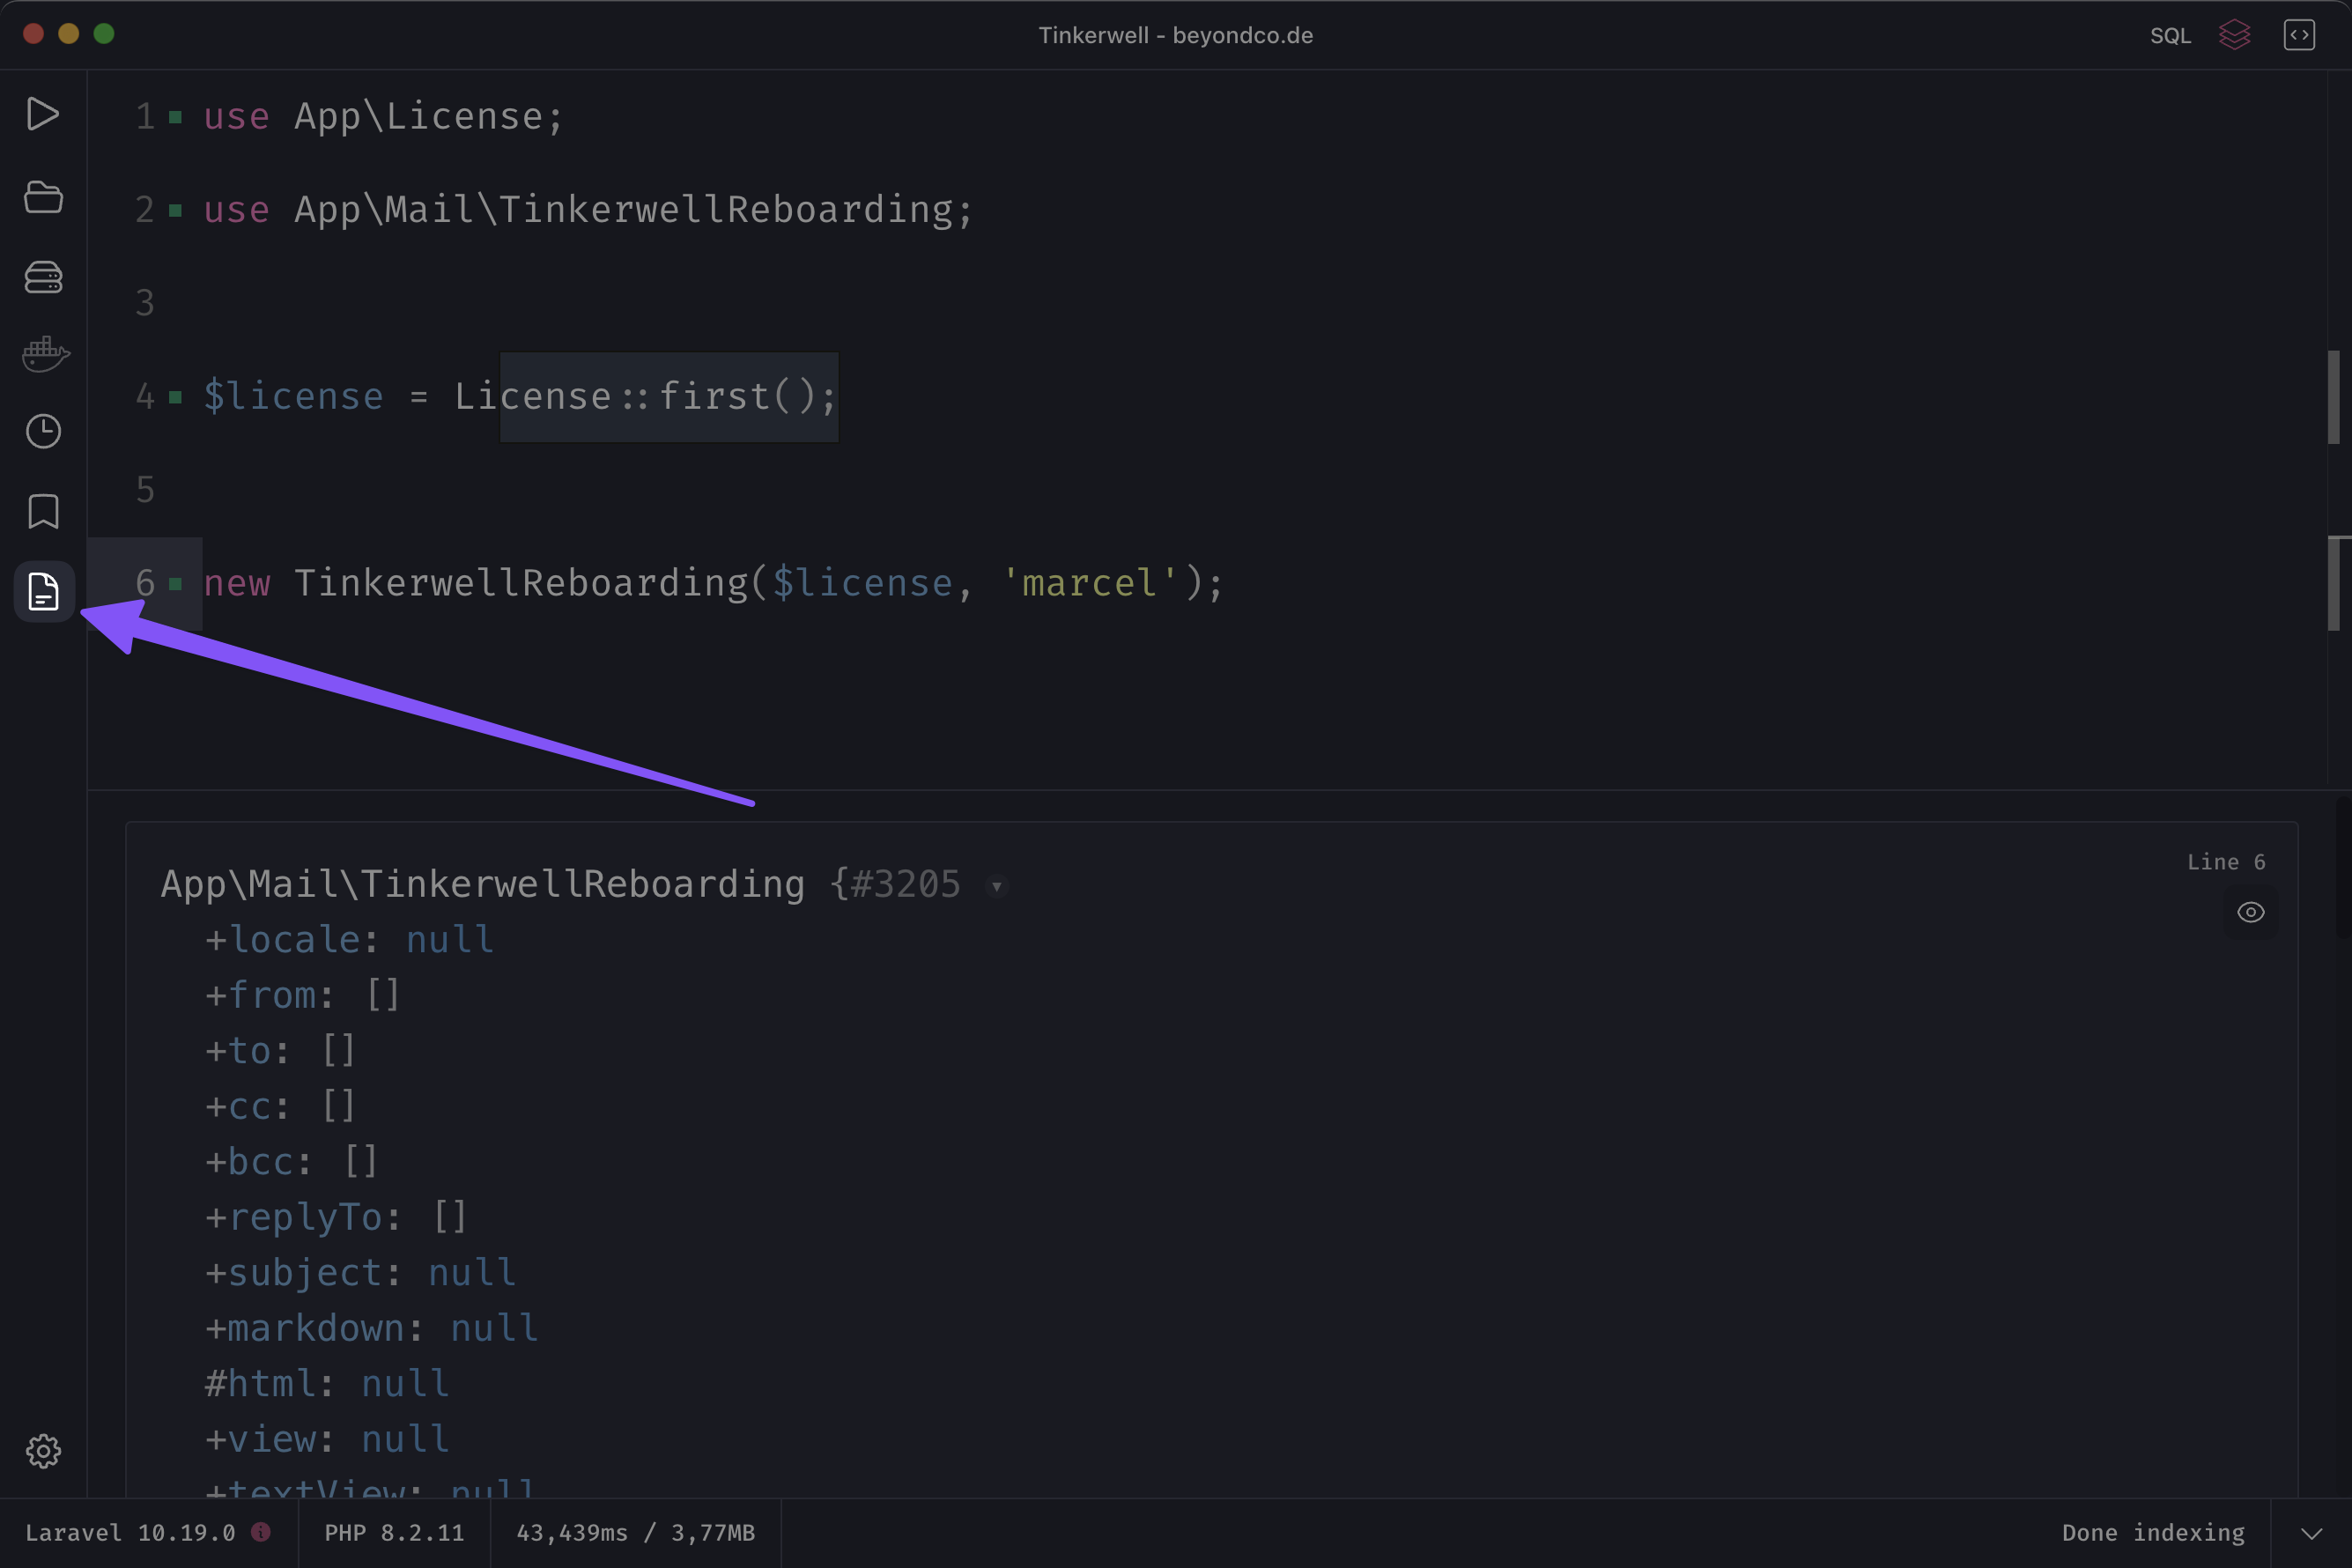Collapse the TinkerwellReboarding object dump arrow
2352x1568 pixels.
click(x=996, y=886)
